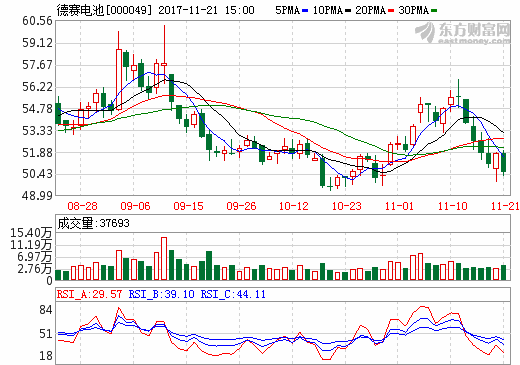Click the price axis label 60.56
Image resolution: width=520 pixels, height=365 pixels.
click(37, 21)
